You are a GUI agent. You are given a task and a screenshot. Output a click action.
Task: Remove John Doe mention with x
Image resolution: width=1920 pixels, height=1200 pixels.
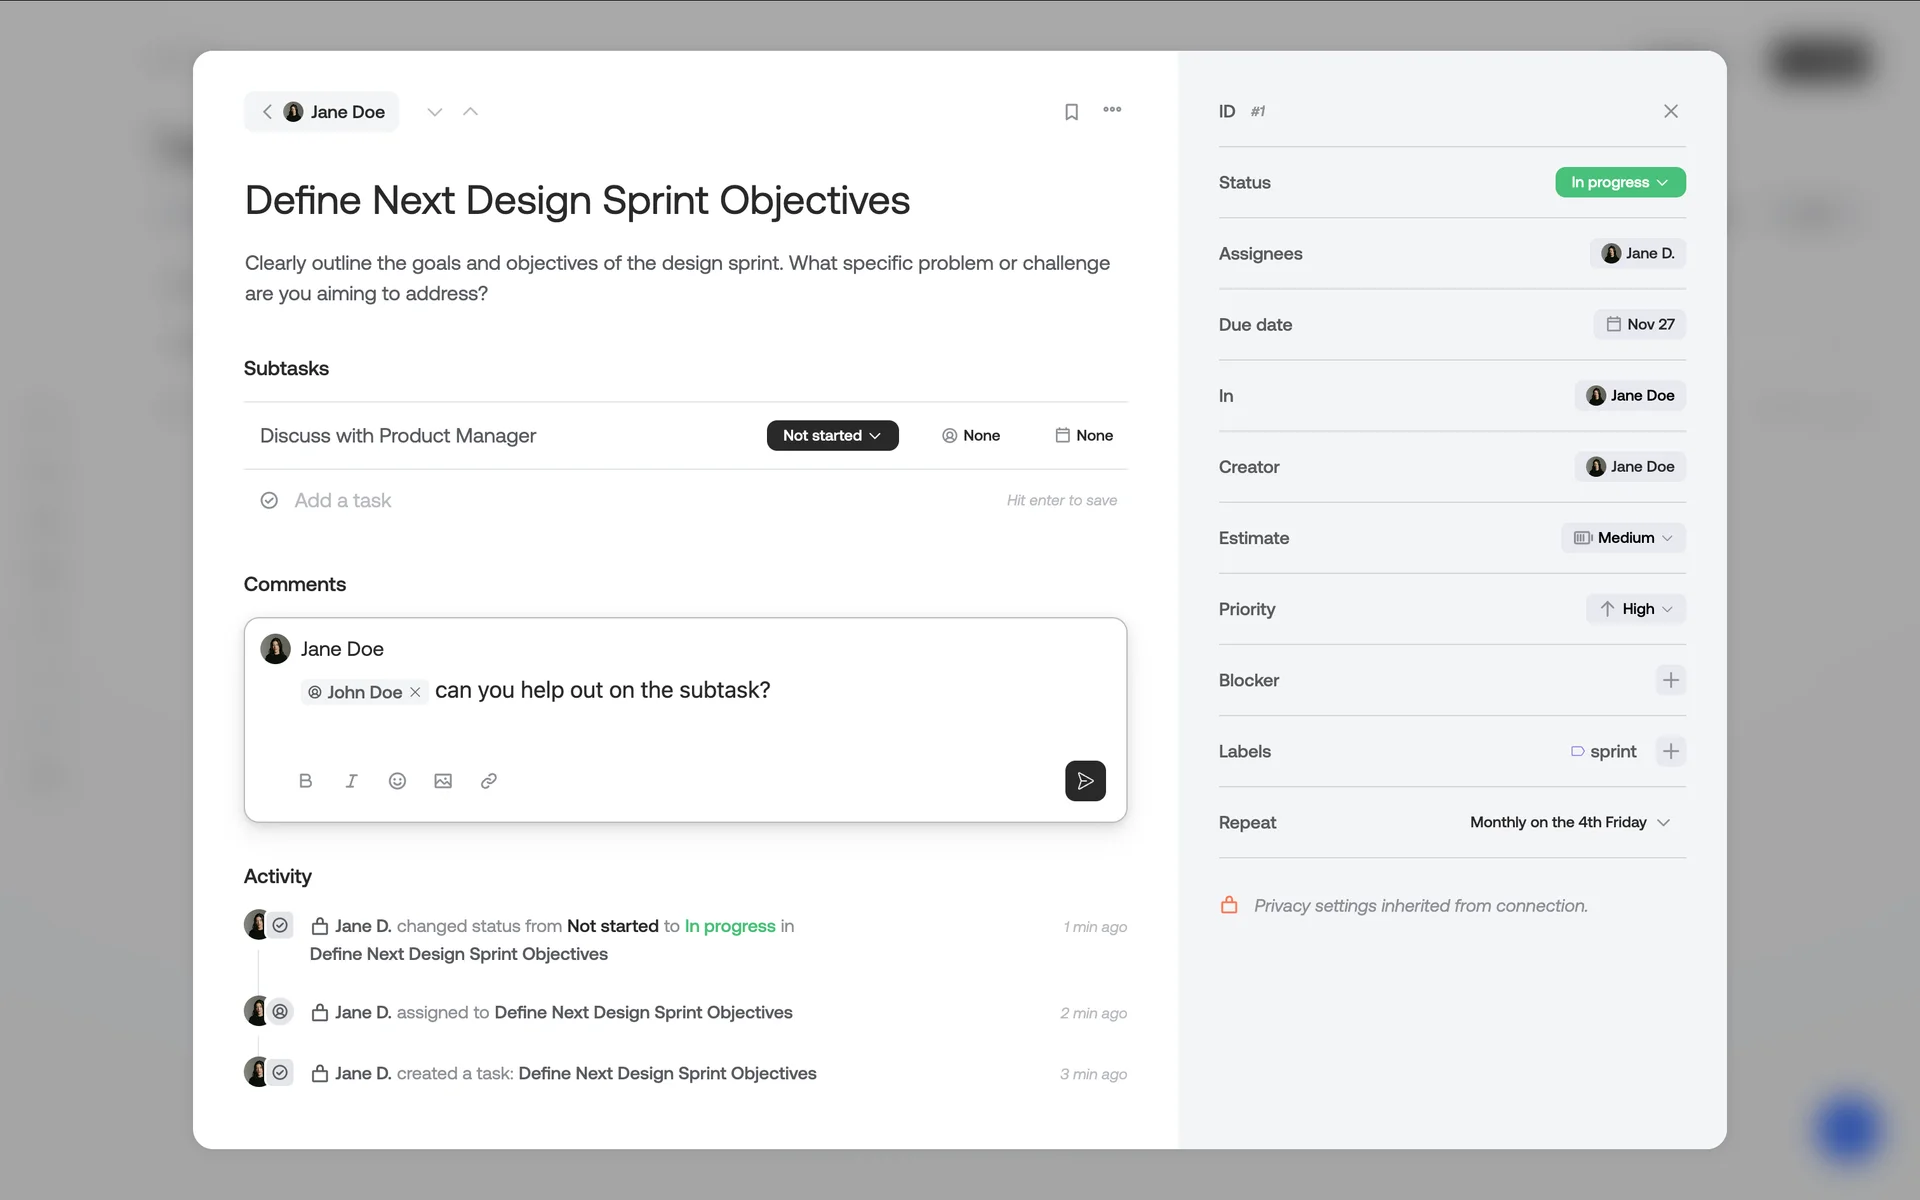coord(415,692)
